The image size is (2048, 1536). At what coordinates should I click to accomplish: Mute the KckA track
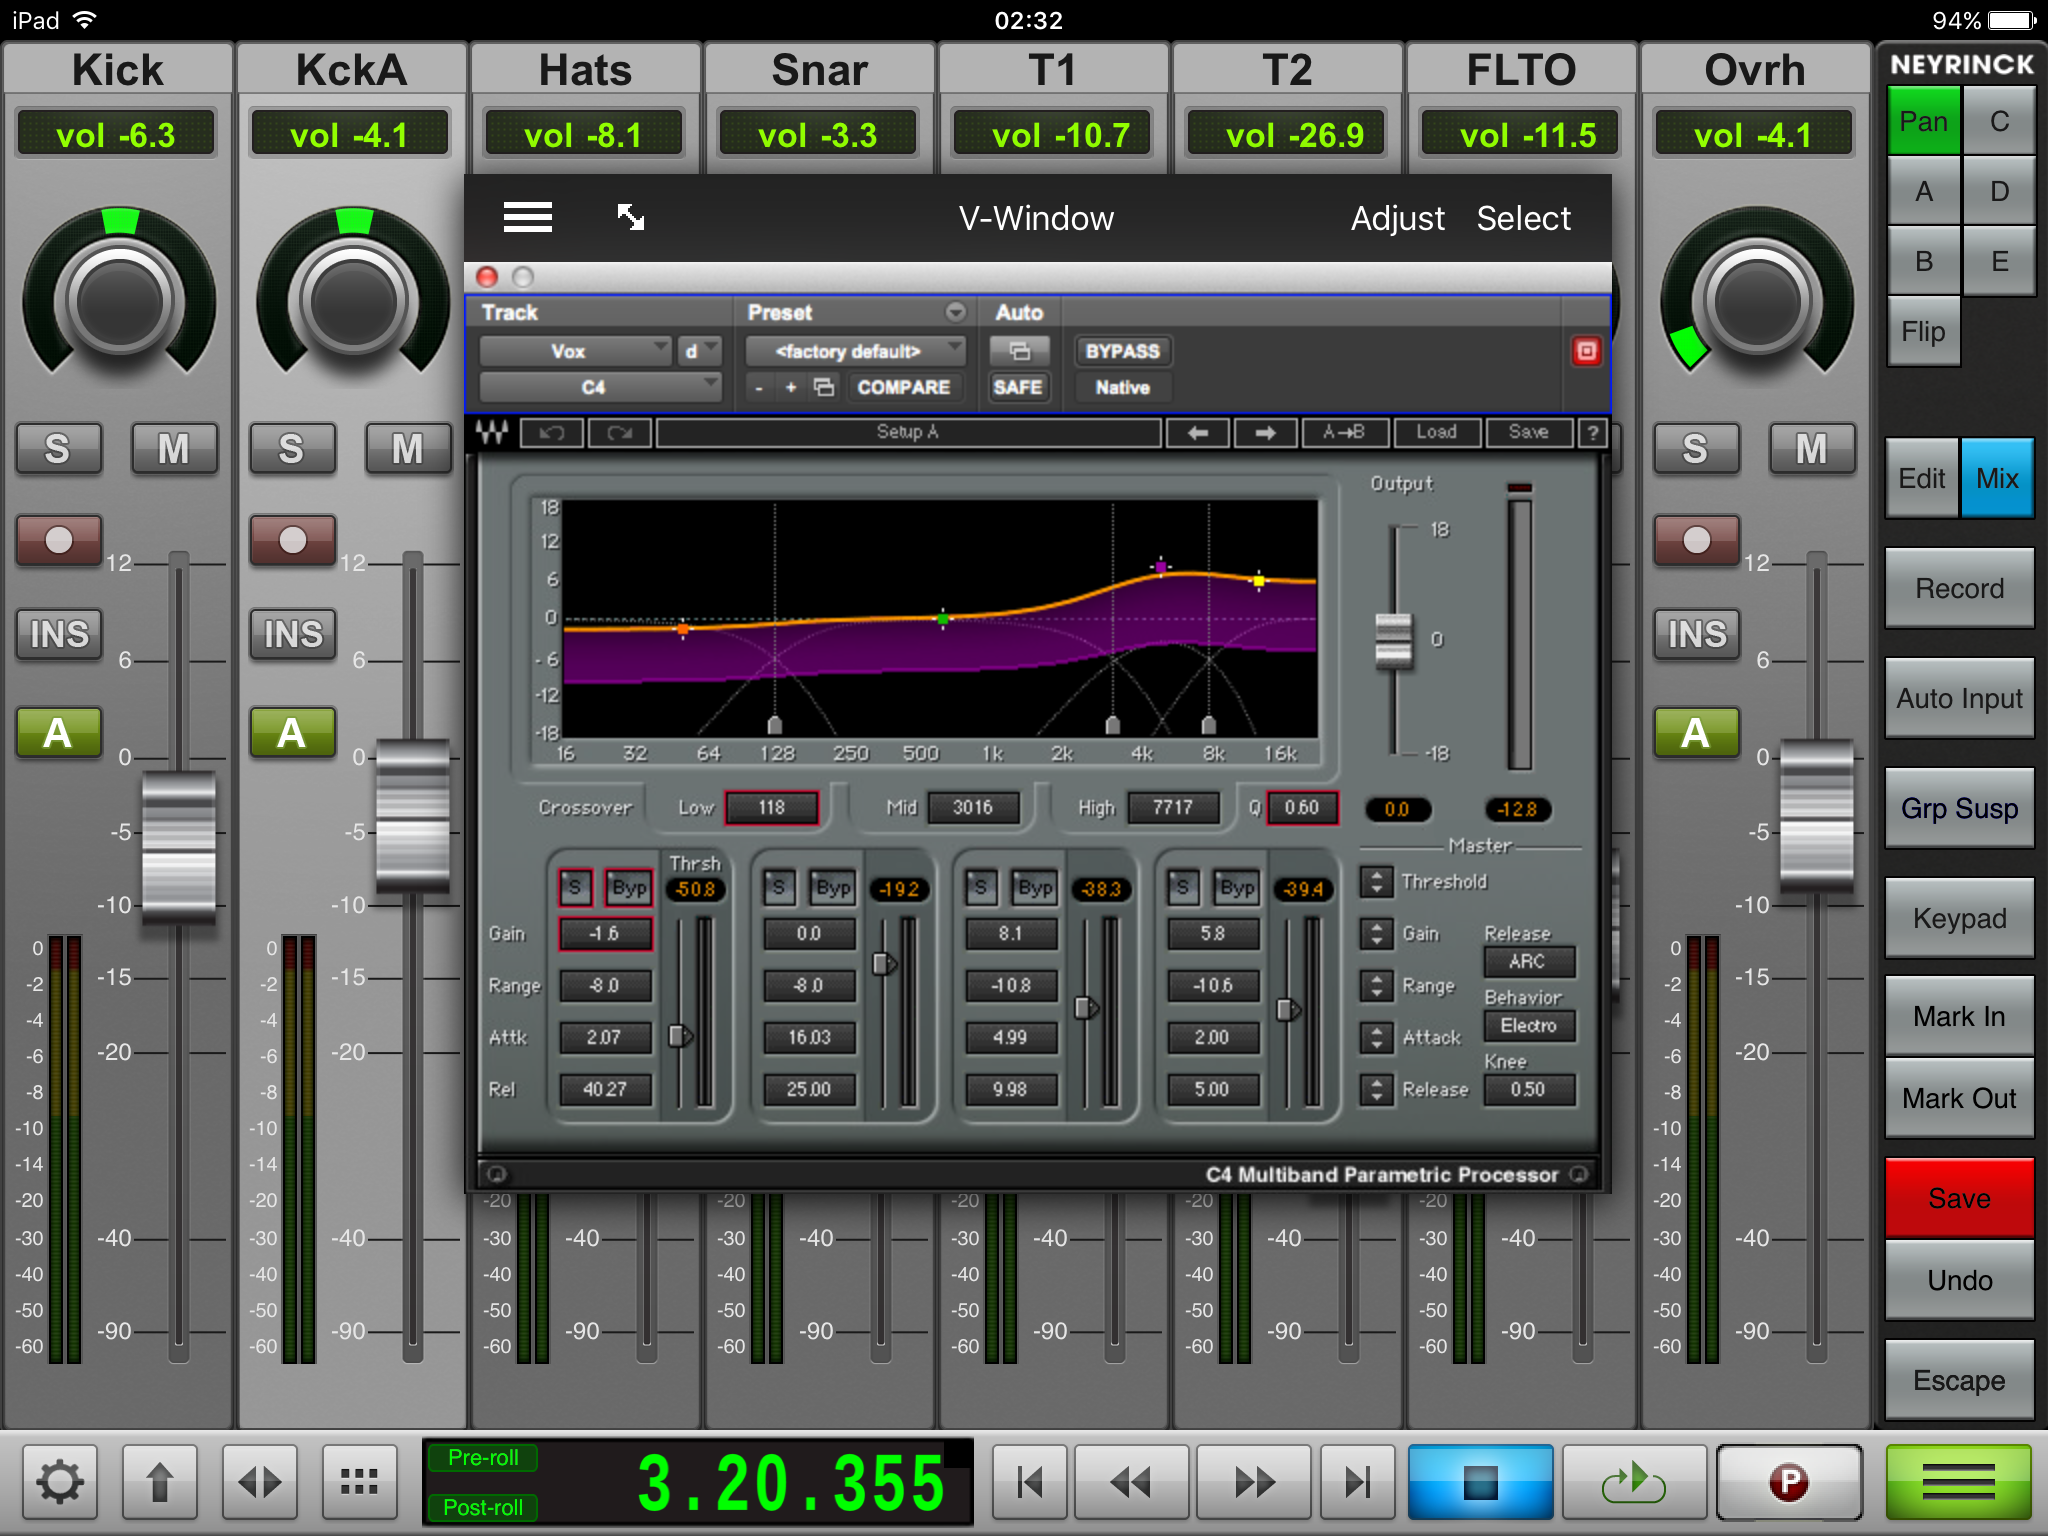coord(408,448)
